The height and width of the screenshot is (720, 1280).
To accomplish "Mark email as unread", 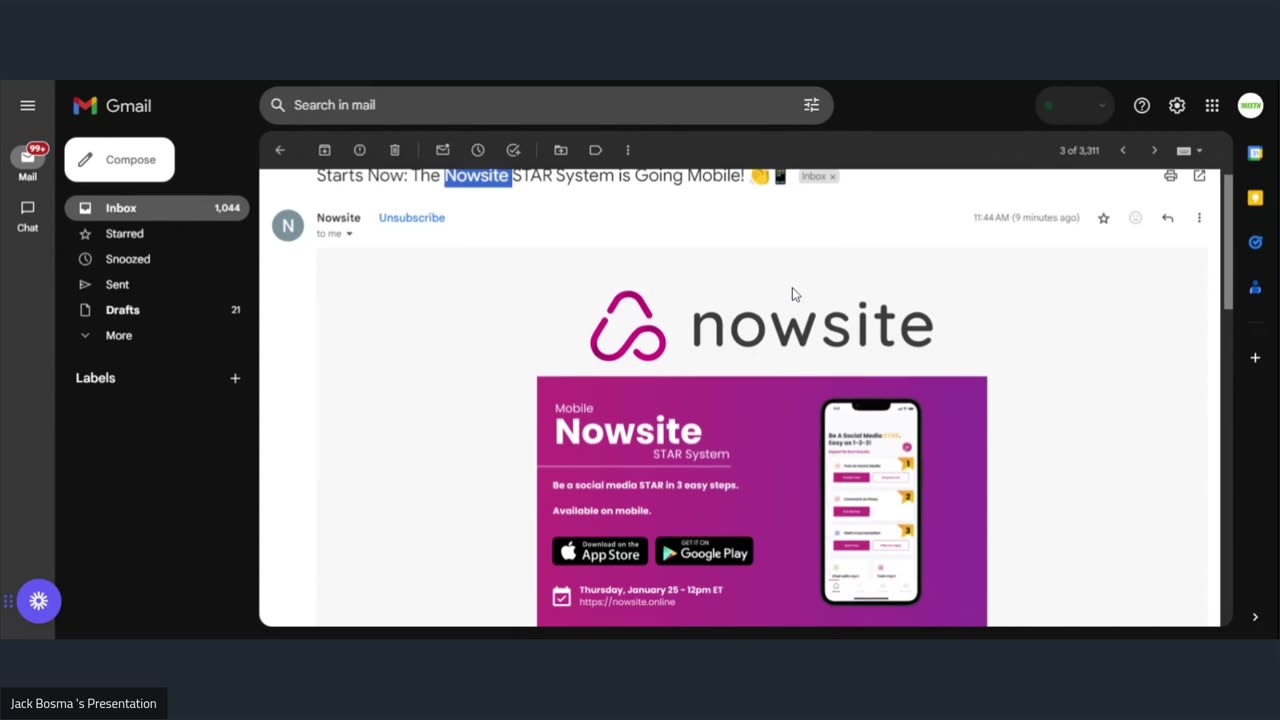I will (442, 150).
